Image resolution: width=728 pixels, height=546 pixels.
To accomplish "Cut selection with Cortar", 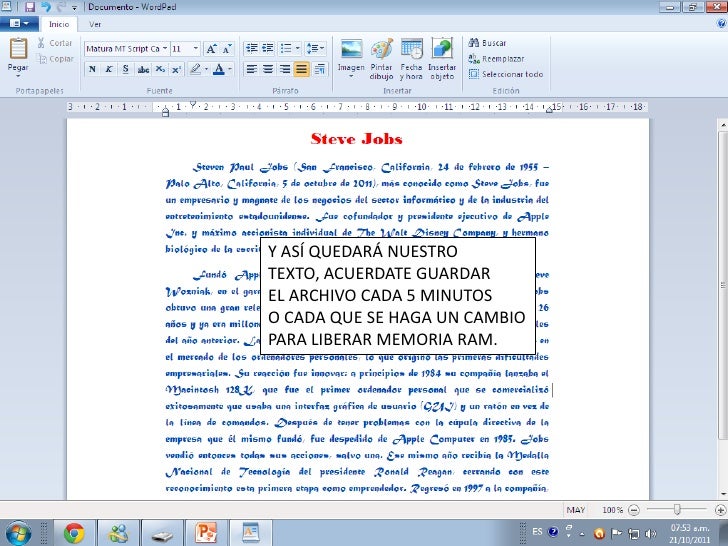I will tap(55, 43).
